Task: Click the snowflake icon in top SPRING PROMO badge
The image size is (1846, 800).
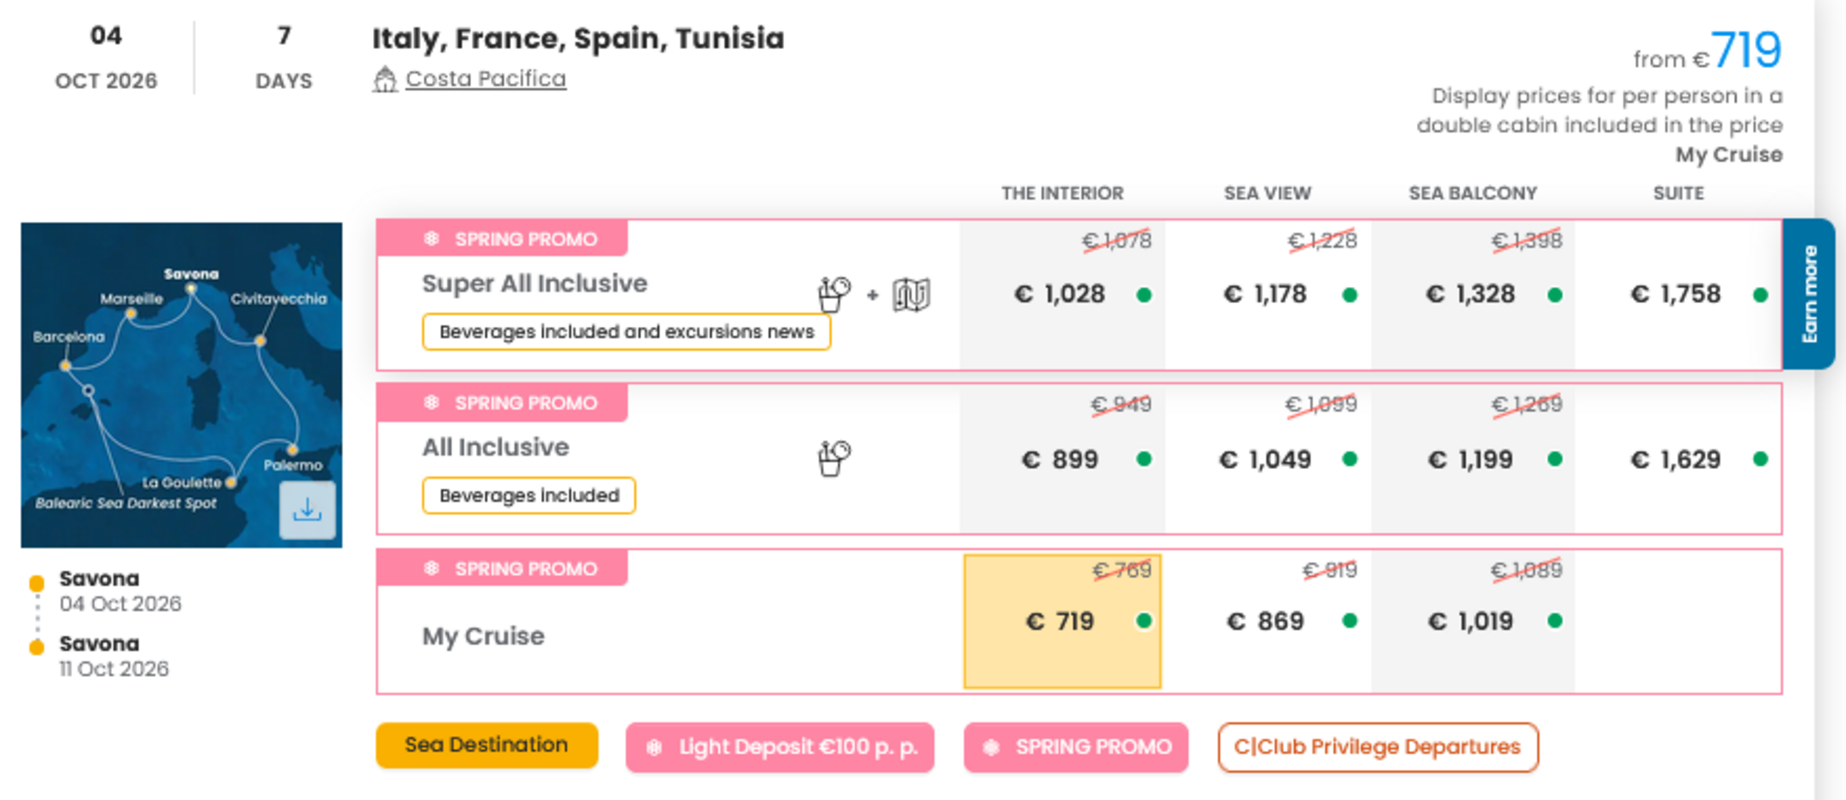Action: pos(431,238)
